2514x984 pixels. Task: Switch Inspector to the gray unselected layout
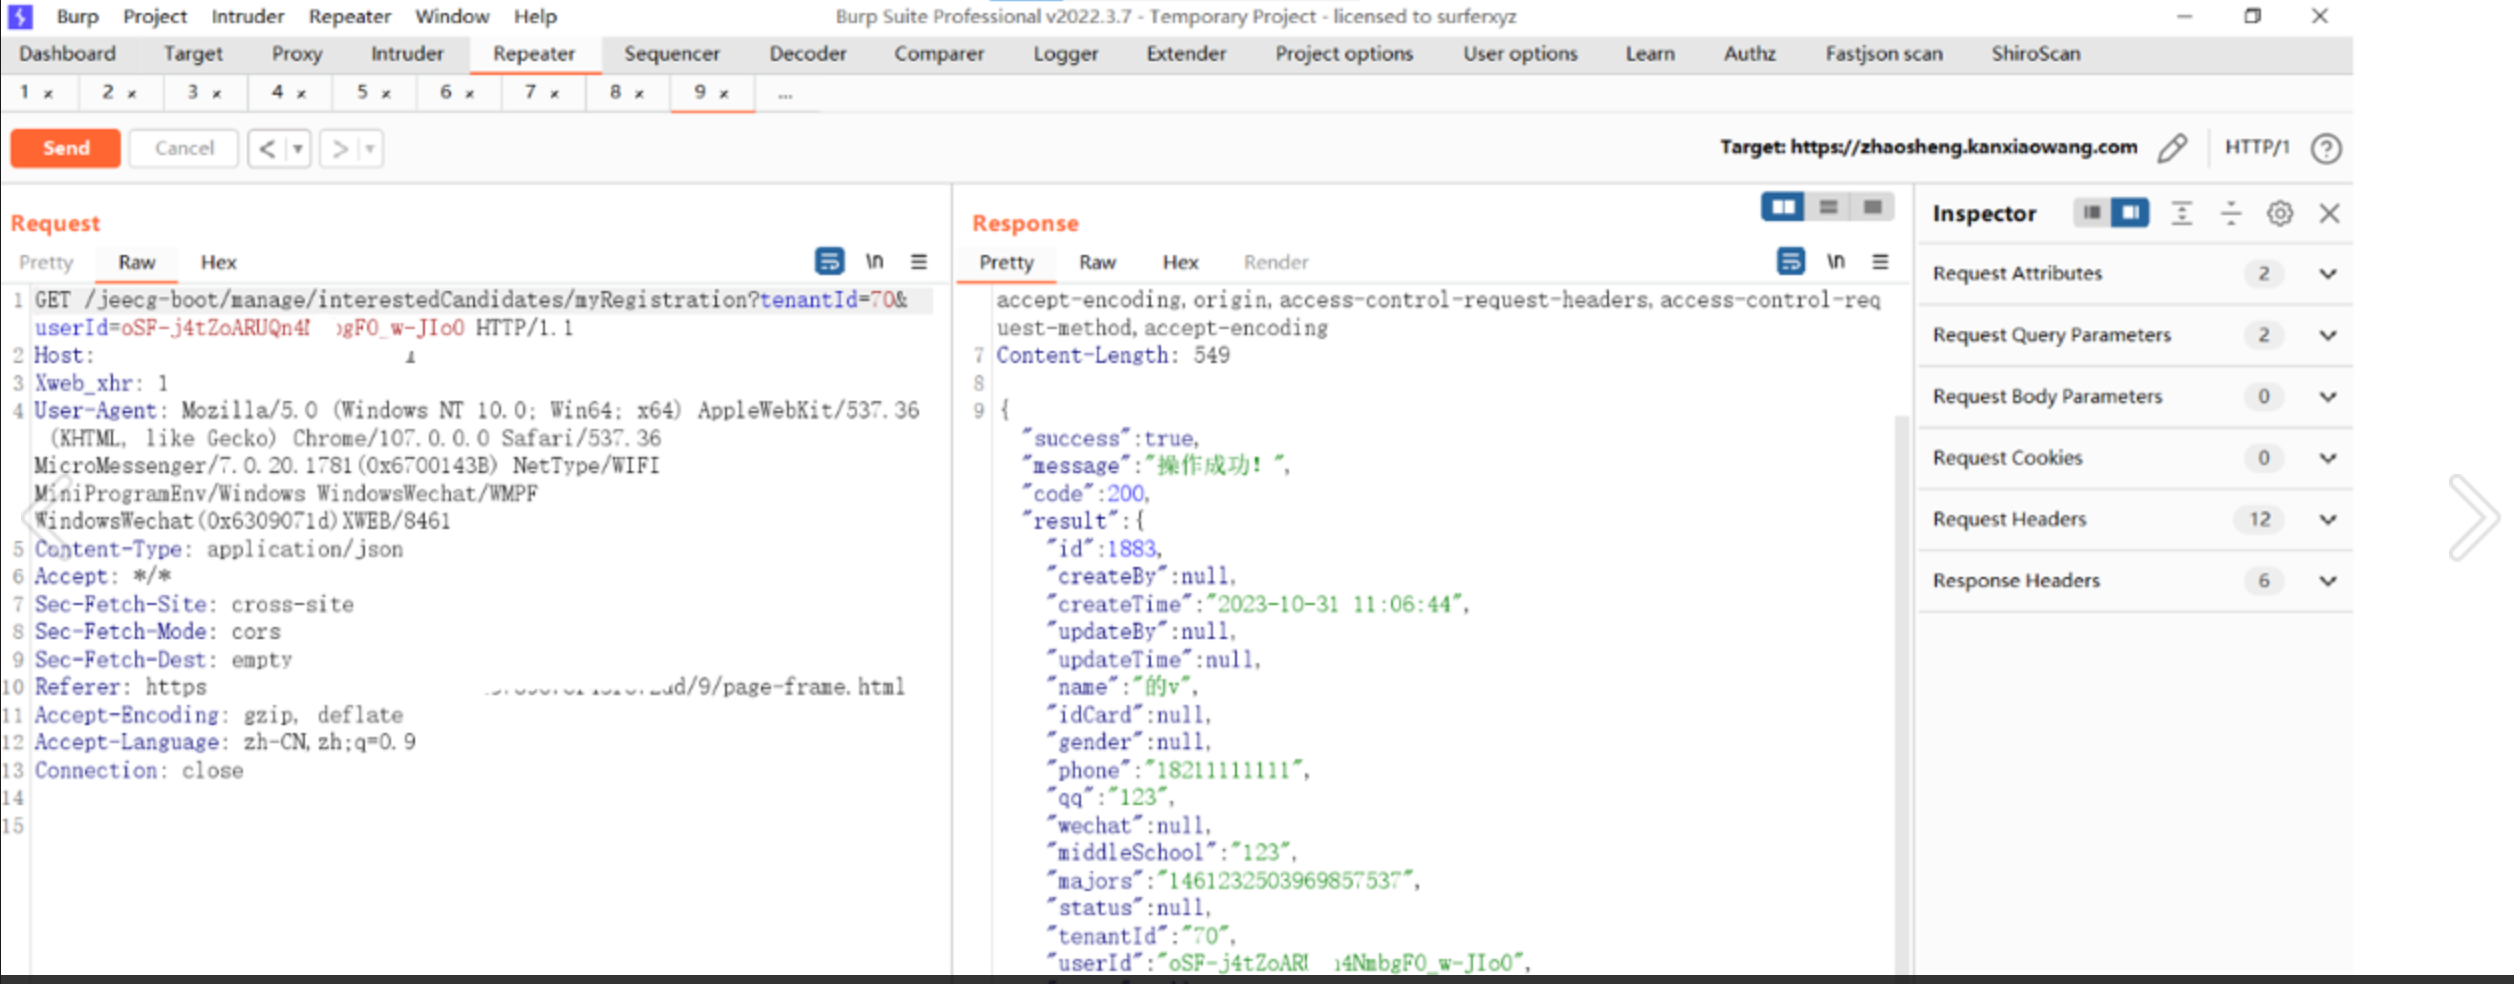(x=2091, y=212)
